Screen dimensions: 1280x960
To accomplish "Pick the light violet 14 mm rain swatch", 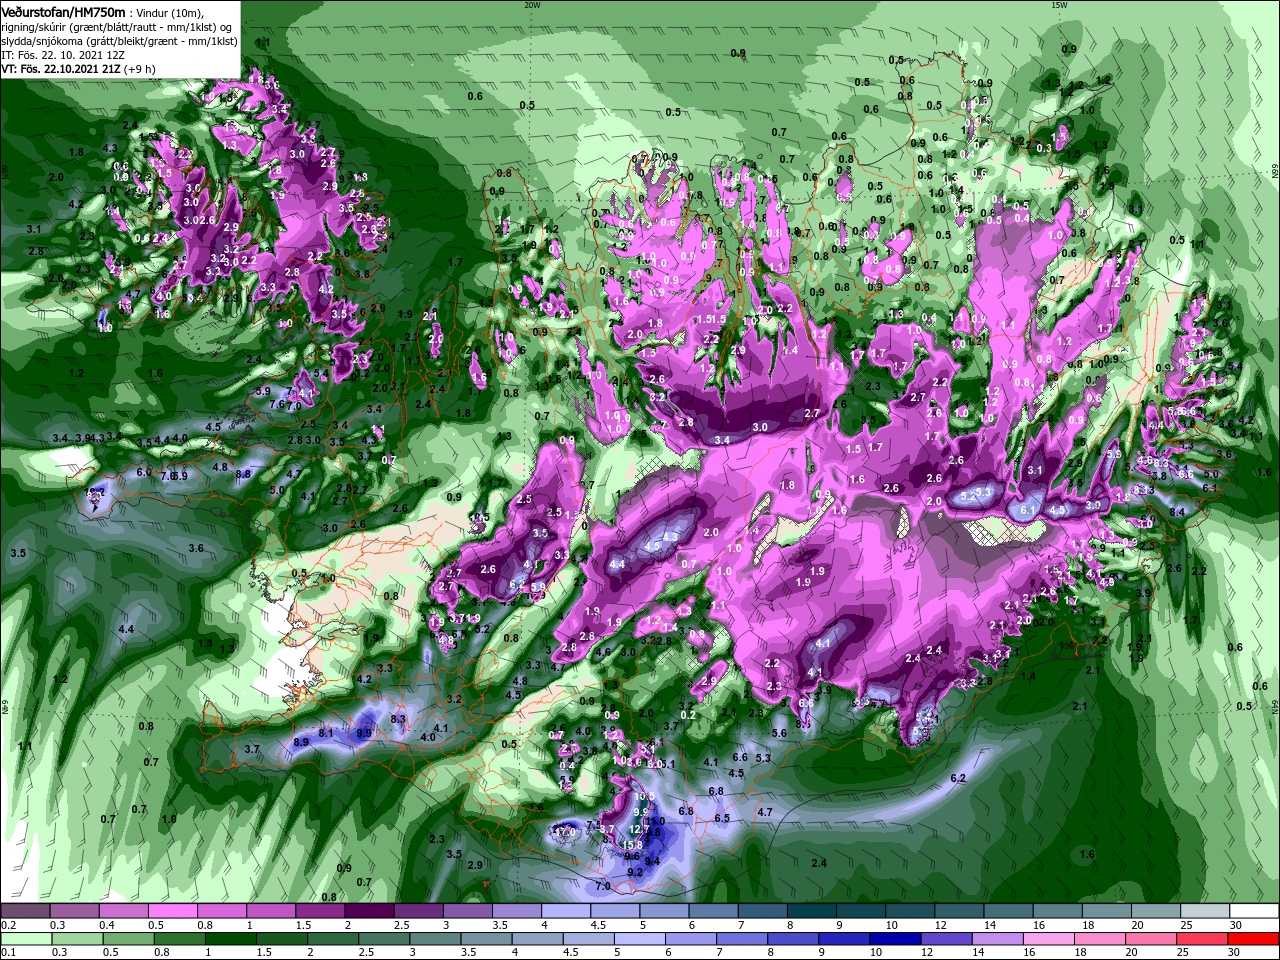I will [x=998, y=940].
